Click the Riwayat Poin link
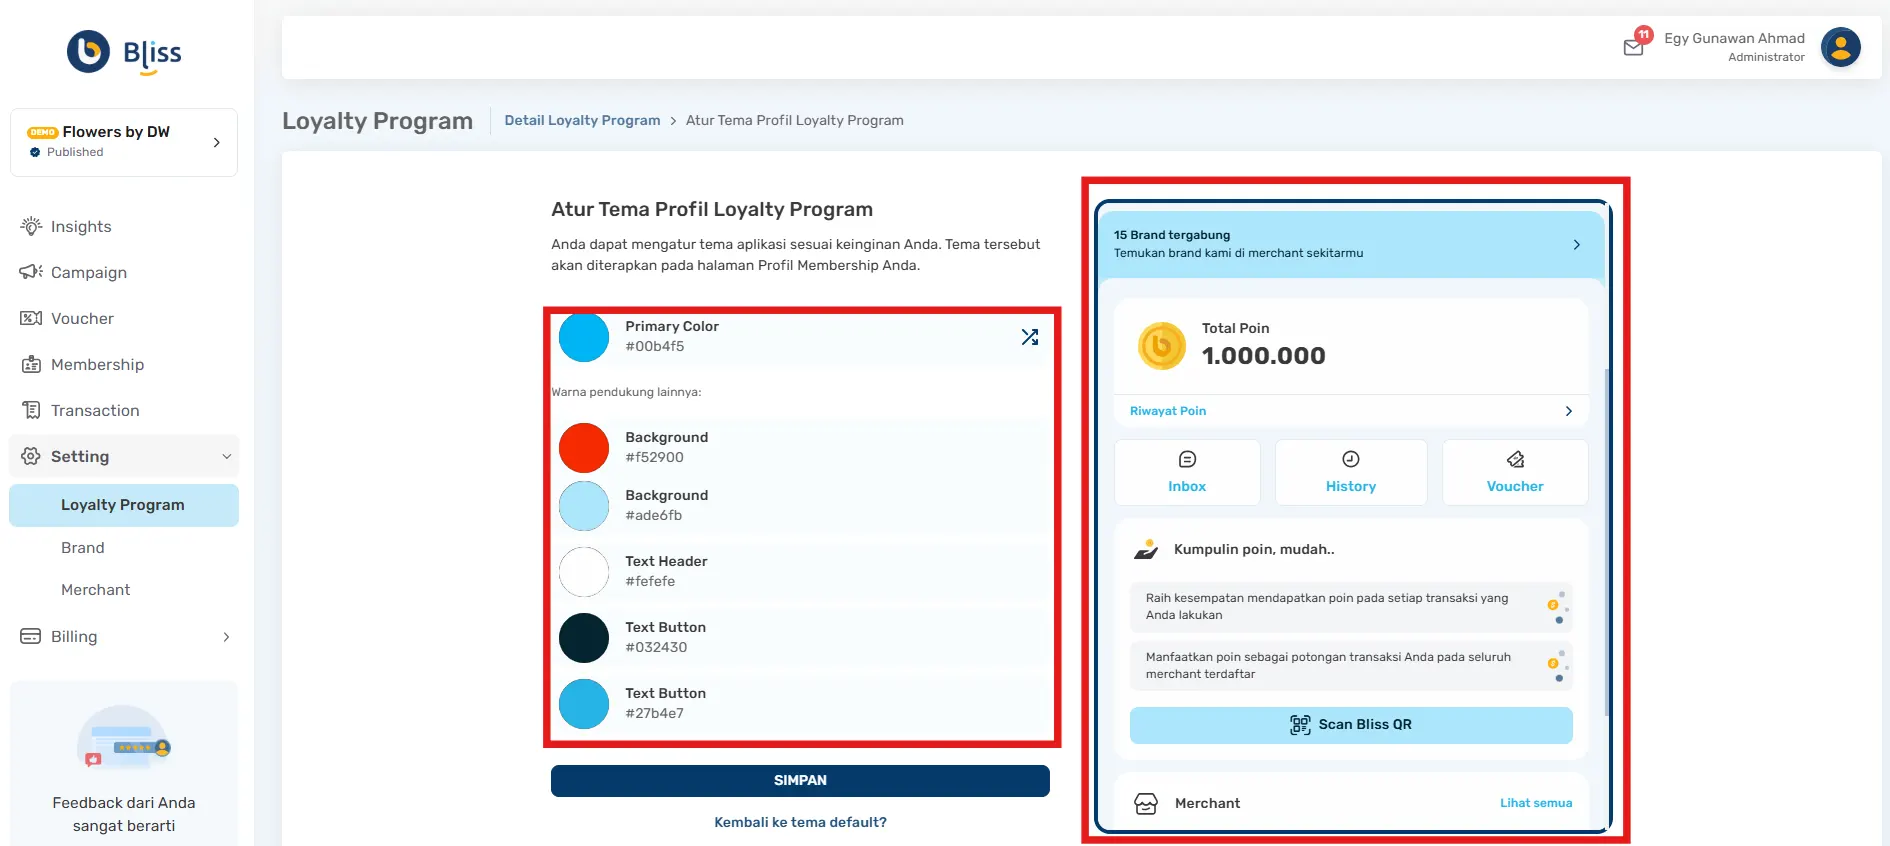 pyautogui.click(x=1168, y=411)
